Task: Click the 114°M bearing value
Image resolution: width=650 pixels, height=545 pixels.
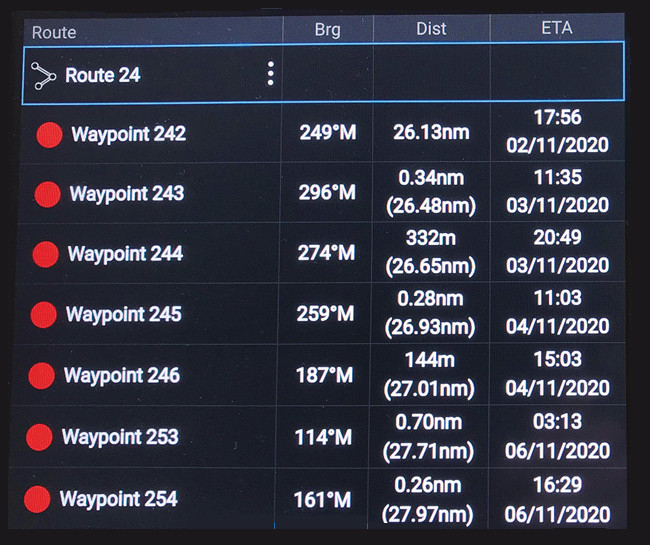Action: point(323,437)
